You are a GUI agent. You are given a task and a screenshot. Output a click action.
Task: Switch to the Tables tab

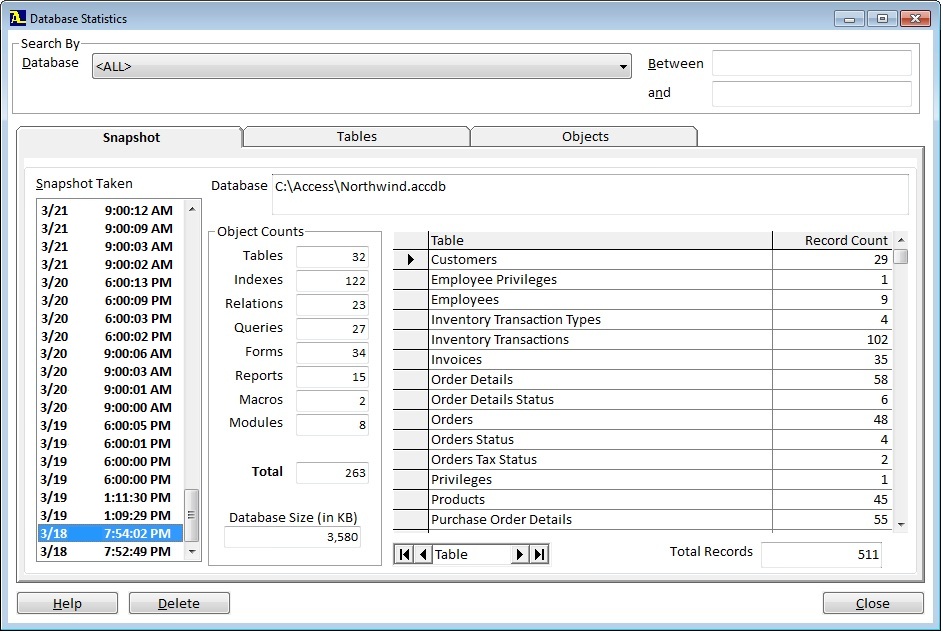356,137
